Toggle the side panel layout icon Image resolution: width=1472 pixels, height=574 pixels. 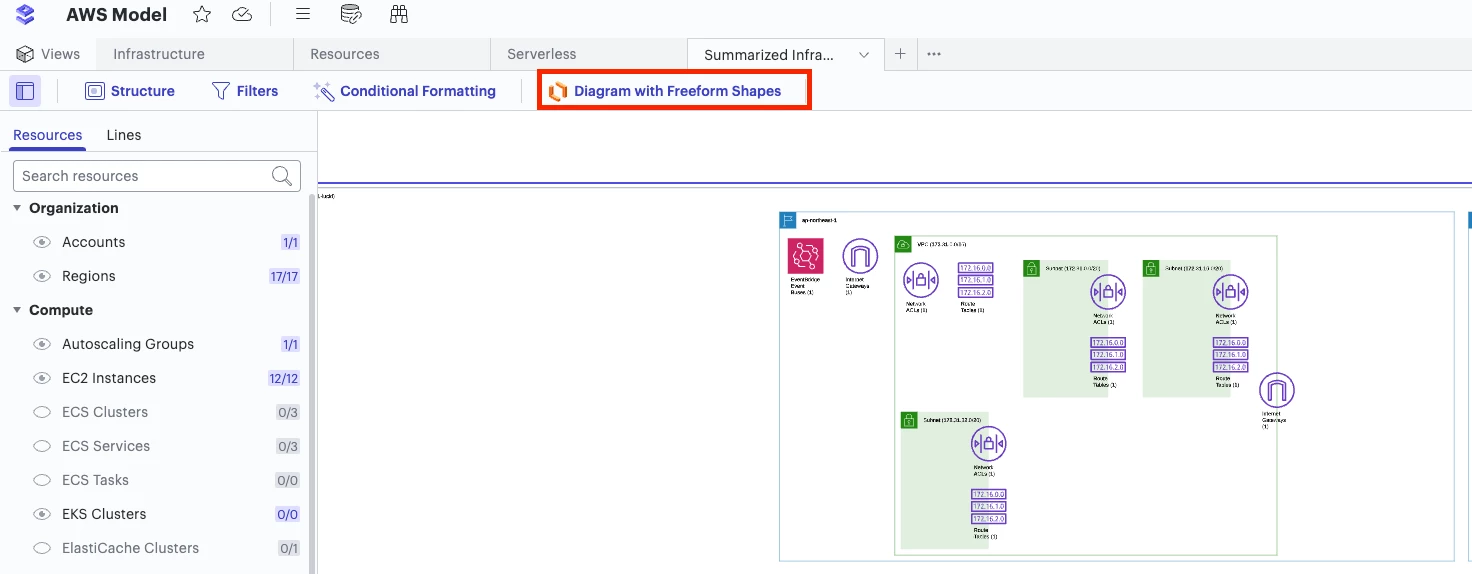(25, 91)
